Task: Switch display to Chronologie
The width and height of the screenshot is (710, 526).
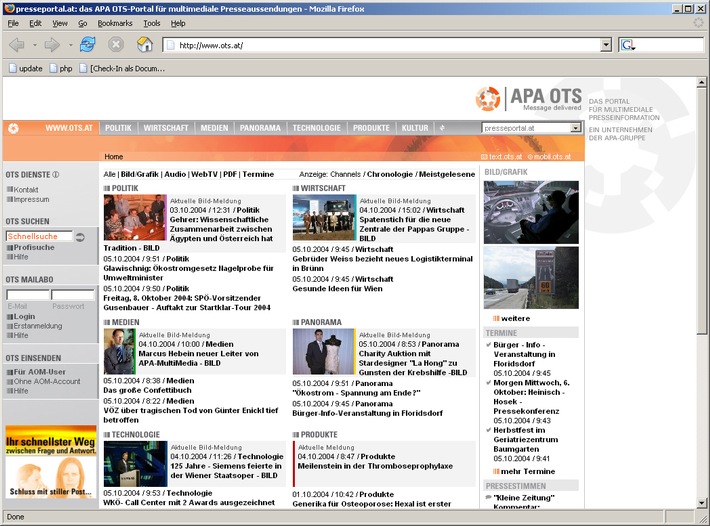Action: 390,174
